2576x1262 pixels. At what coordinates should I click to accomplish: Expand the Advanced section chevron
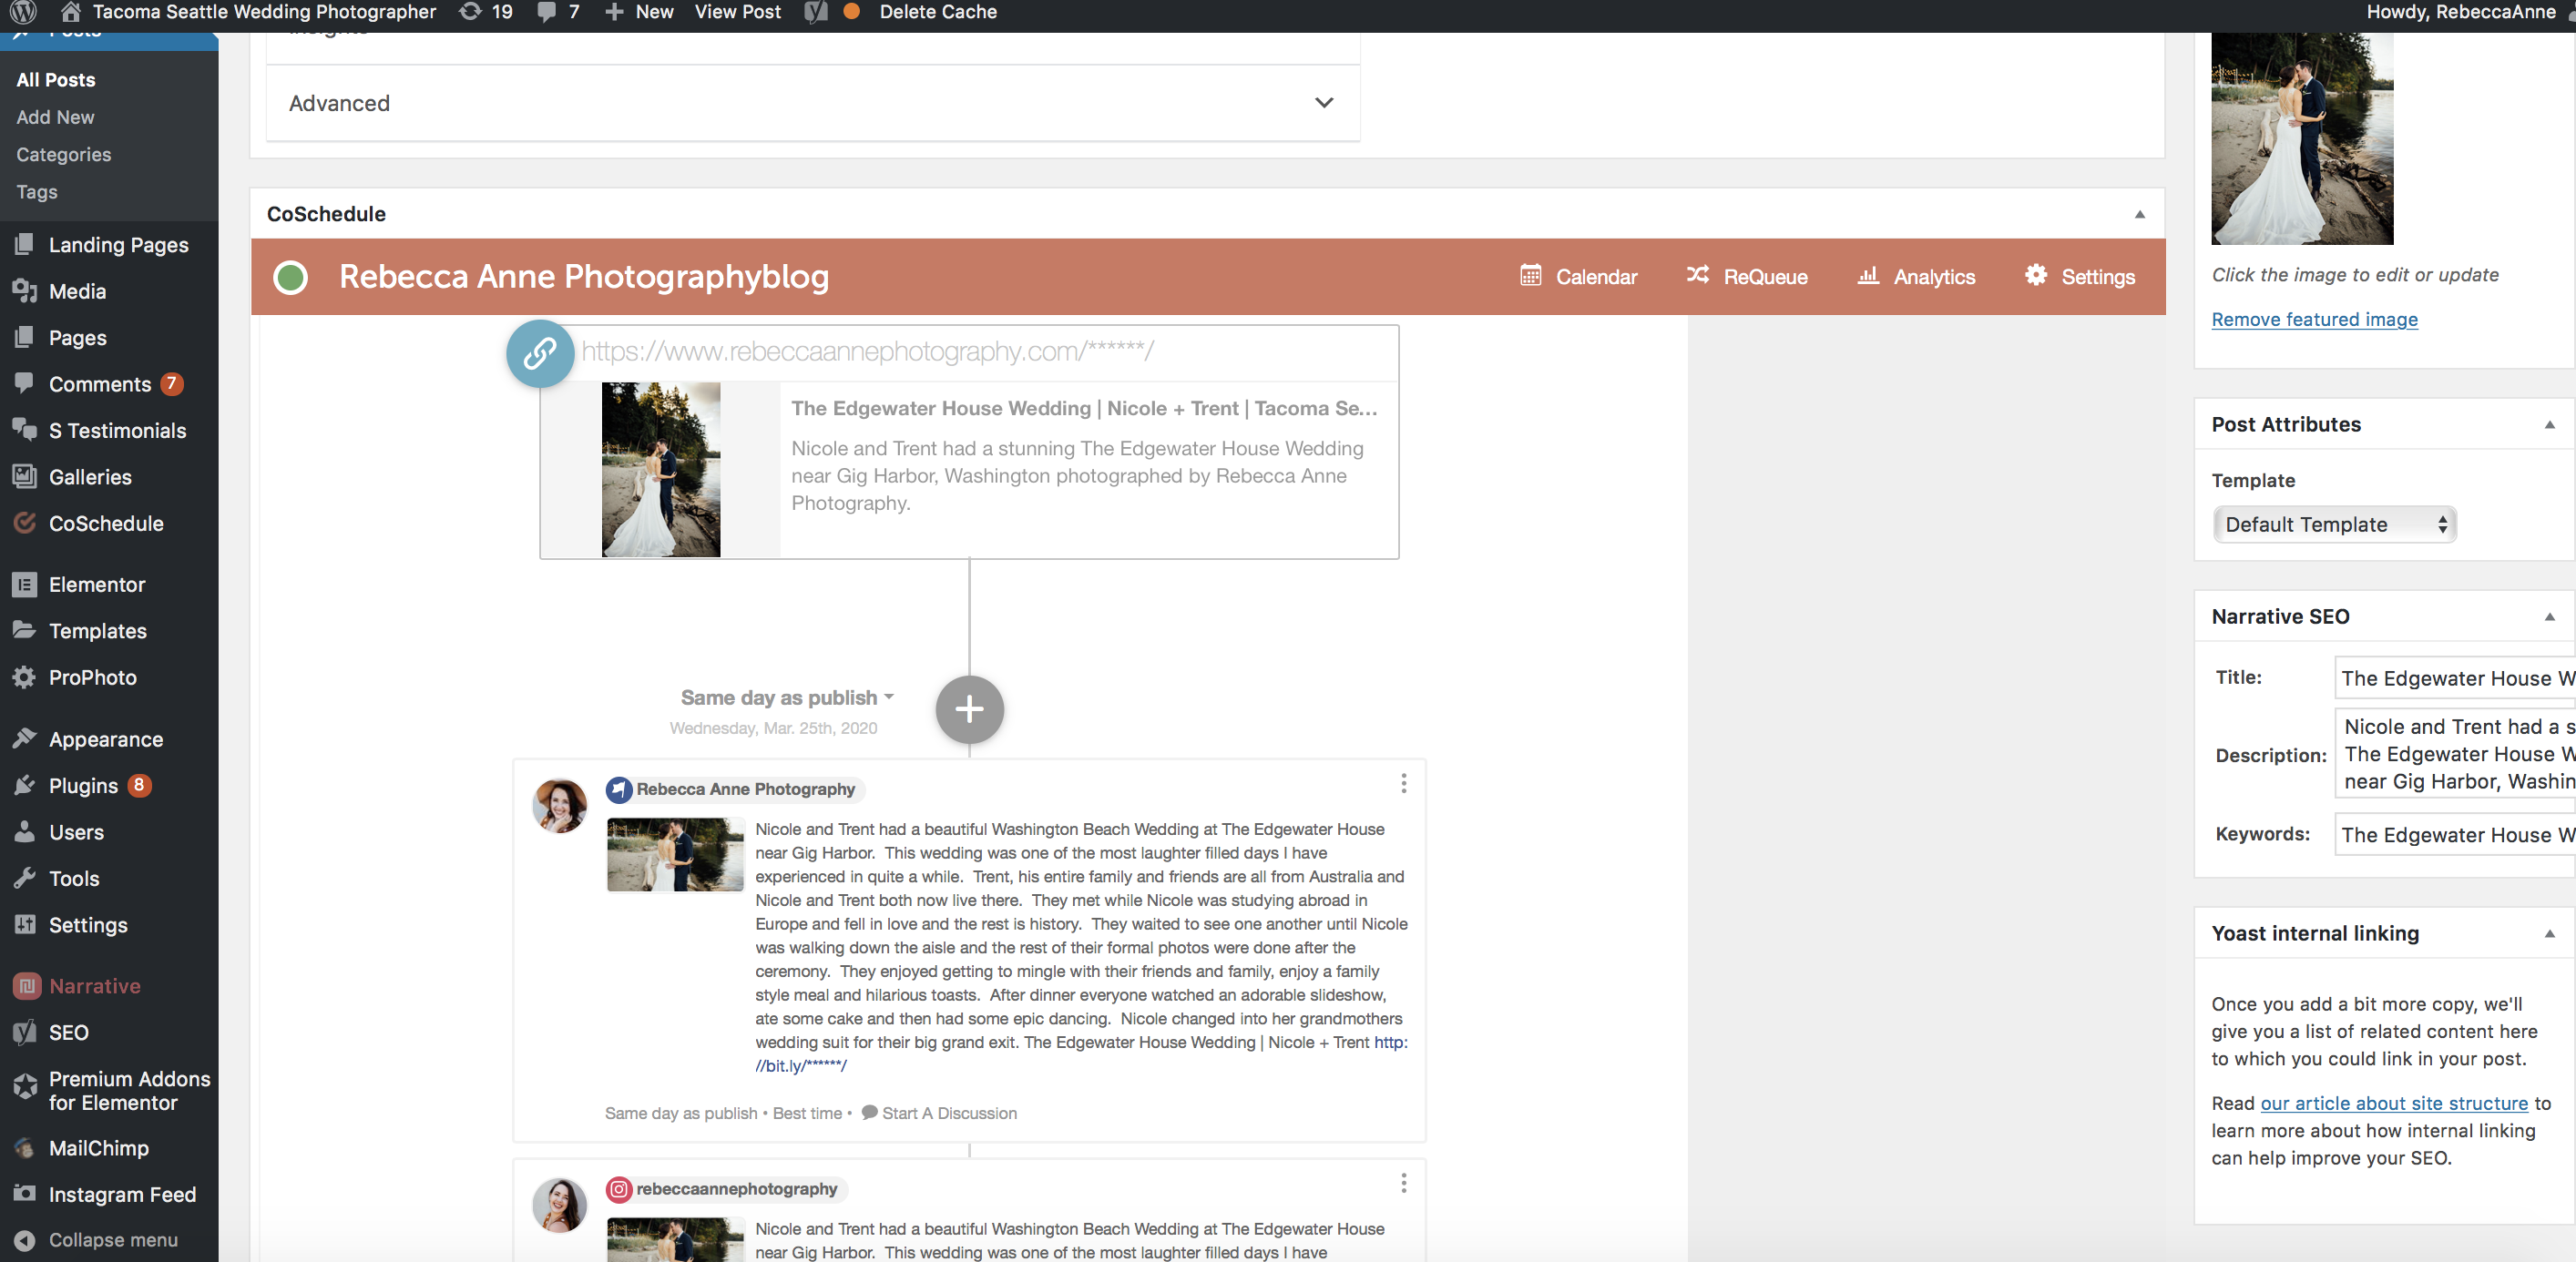1324,103
